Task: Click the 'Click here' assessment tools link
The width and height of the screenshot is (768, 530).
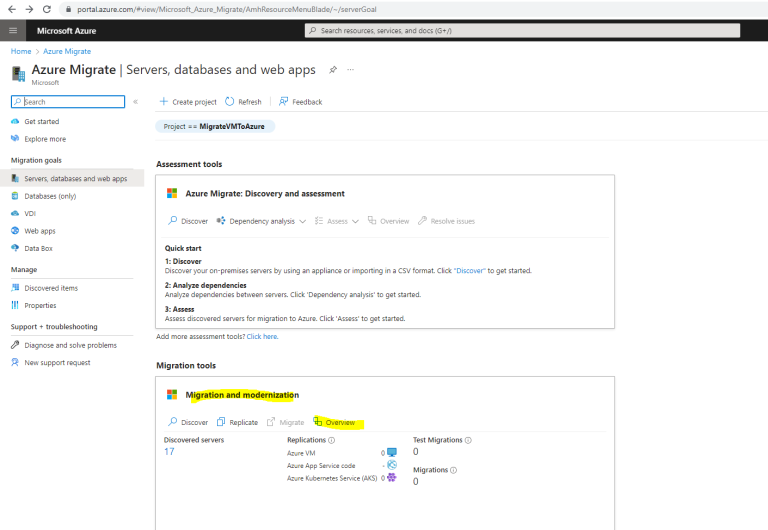Action: (x=262, y=337)
